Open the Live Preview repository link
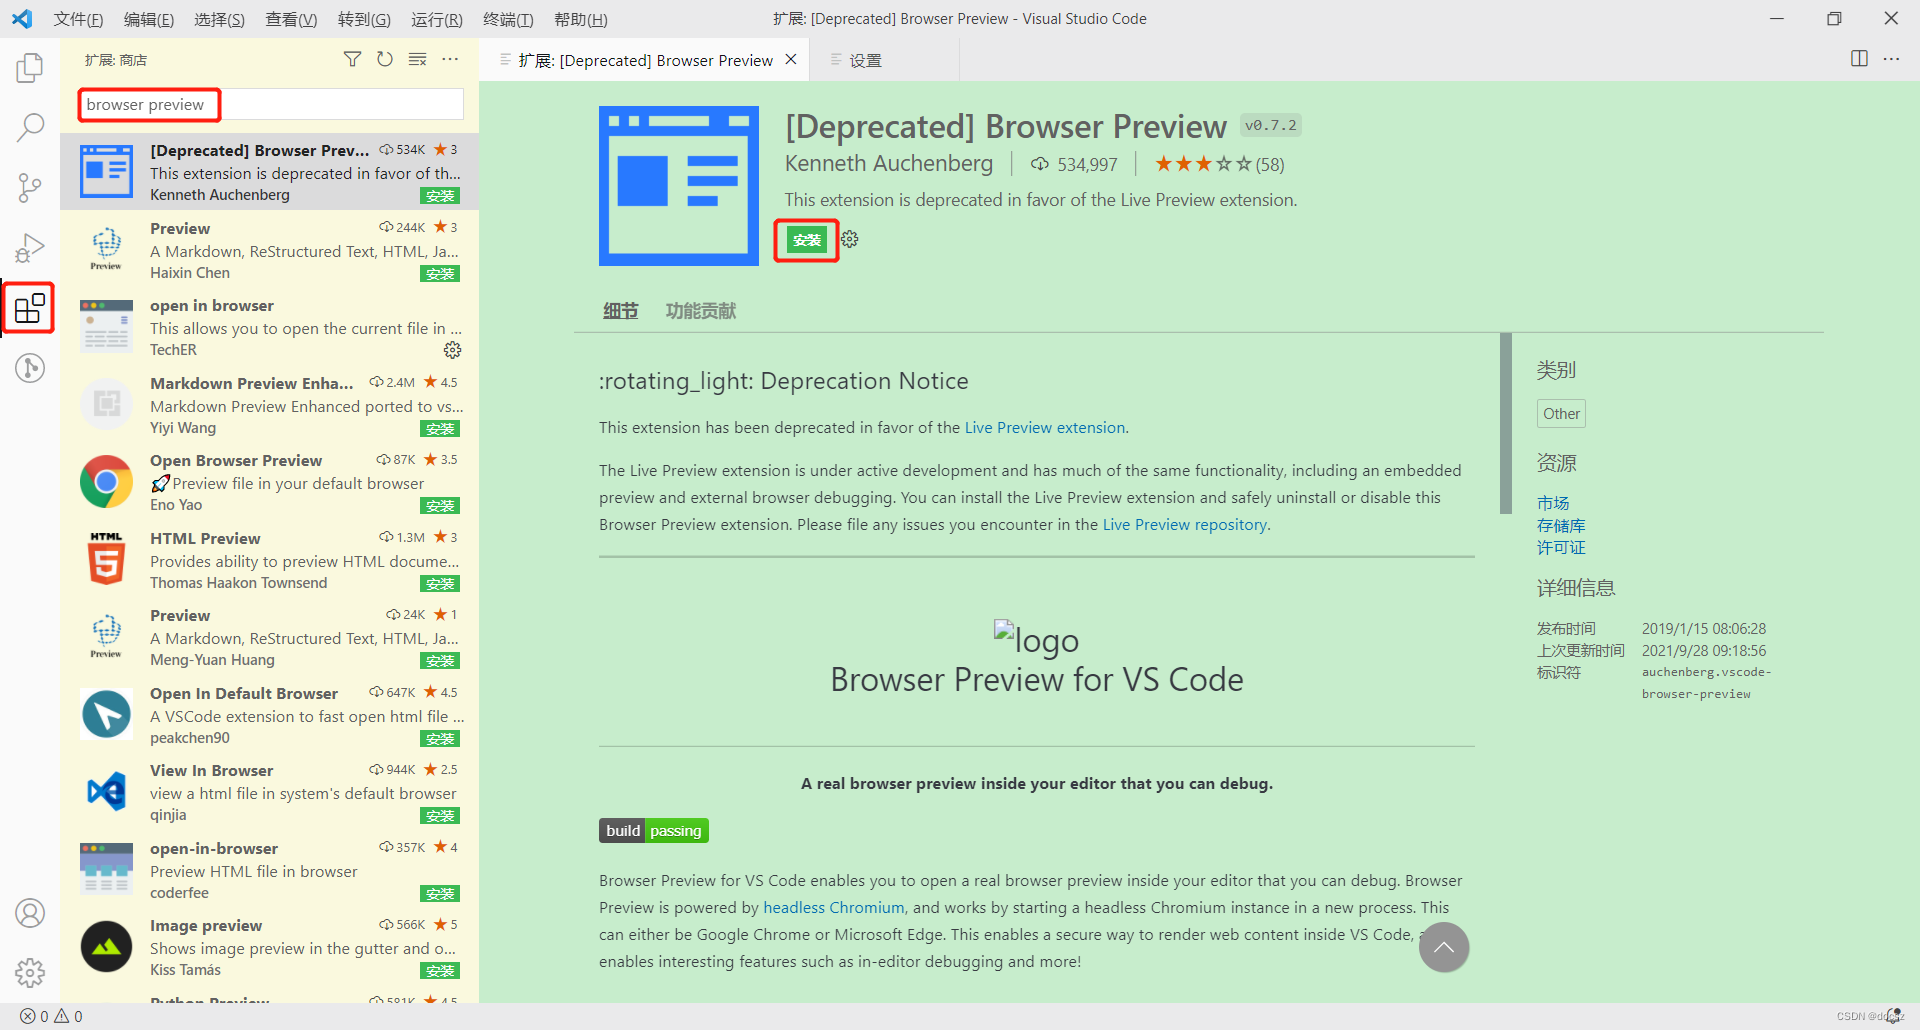 (x=1185, y=524)
